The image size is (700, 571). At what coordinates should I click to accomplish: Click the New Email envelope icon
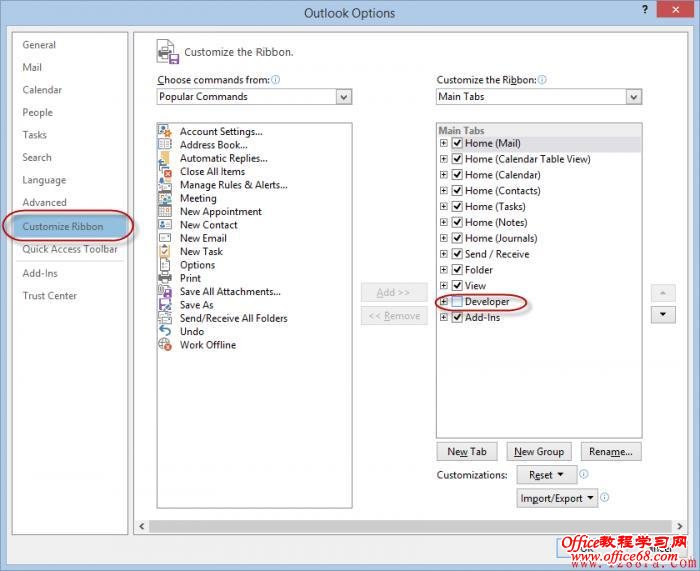165,238
